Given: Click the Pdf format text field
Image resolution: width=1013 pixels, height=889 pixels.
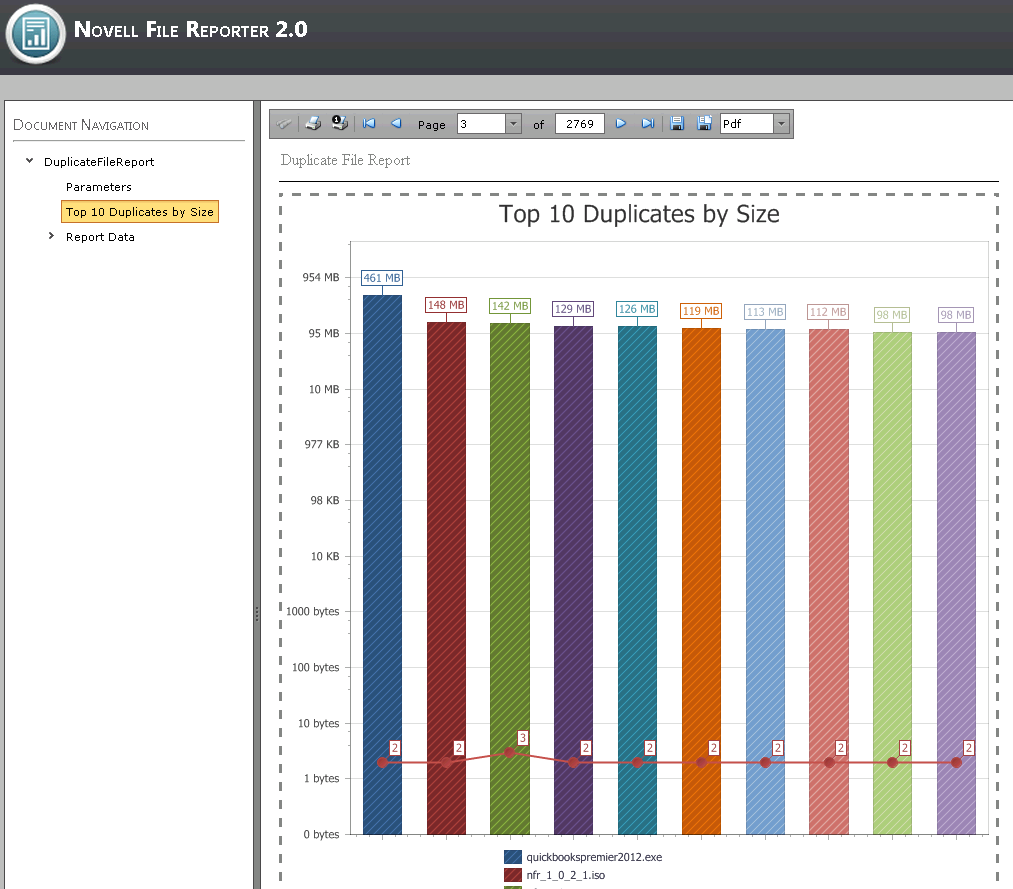Looking at the screenshot, I should [x=747, y=123].
